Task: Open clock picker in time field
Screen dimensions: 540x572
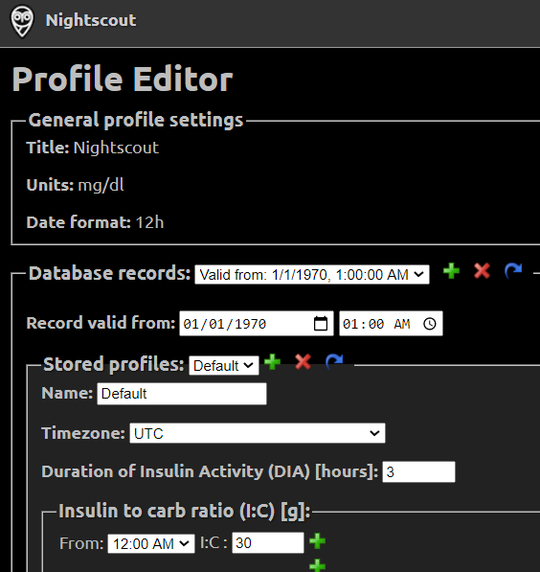Action: coord(430,324)
